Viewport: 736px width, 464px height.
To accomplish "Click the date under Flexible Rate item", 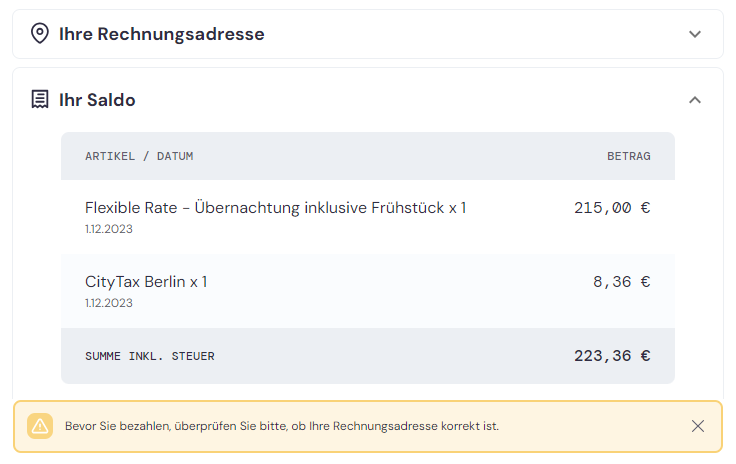I will (109, 229).
